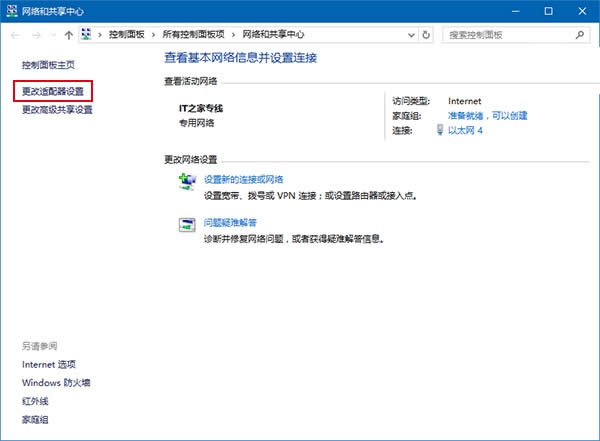Click the 设置新的连接或网络 icon

187,181
